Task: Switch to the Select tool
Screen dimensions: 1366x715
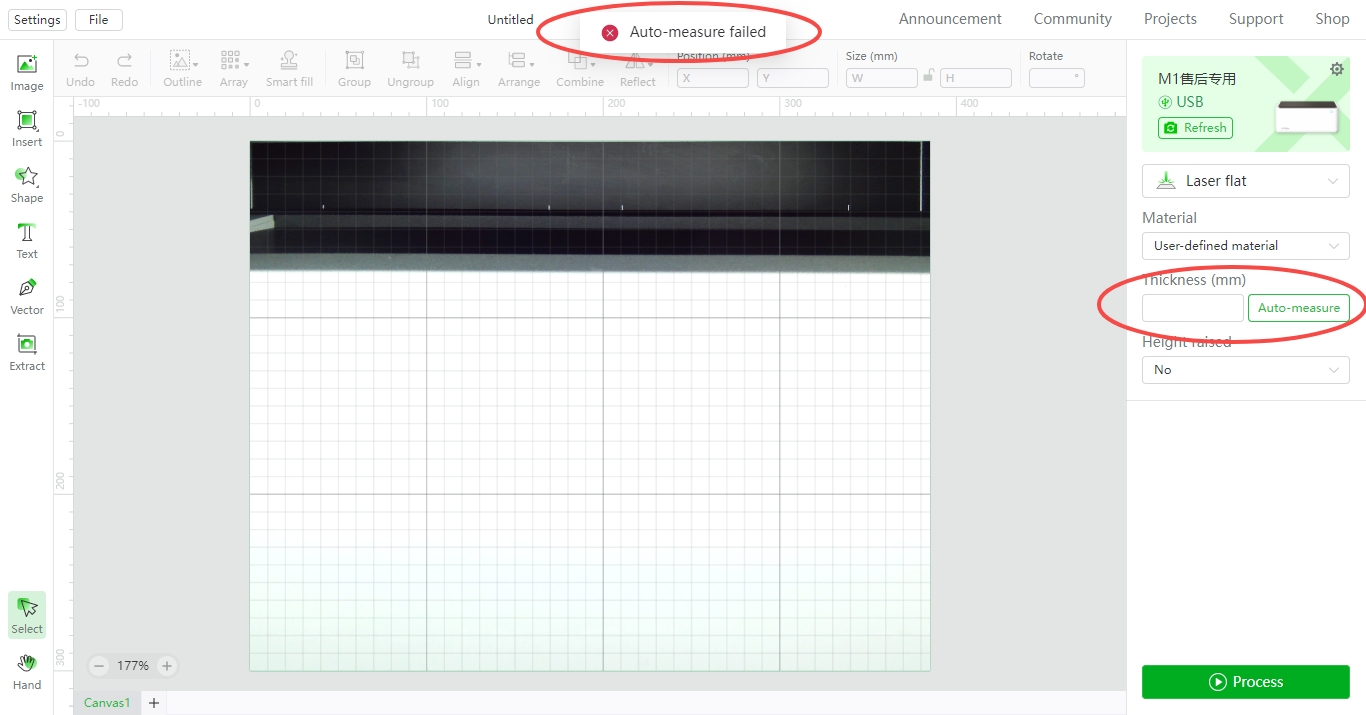Action: (x=27, y=615)
